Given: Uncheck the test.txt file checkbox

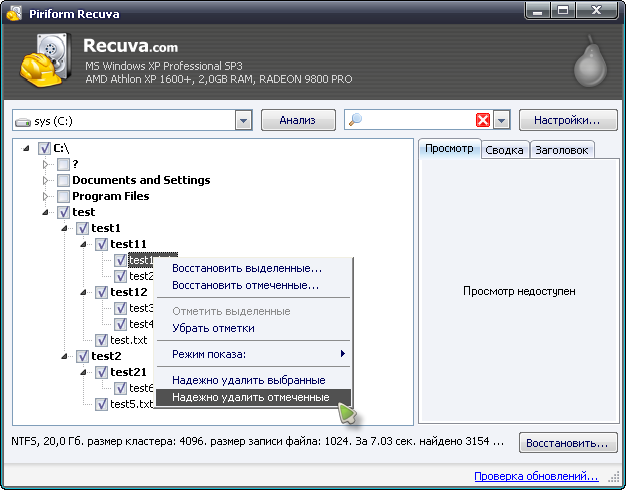Looking at the screenshot, I should [x=101, y=340].
